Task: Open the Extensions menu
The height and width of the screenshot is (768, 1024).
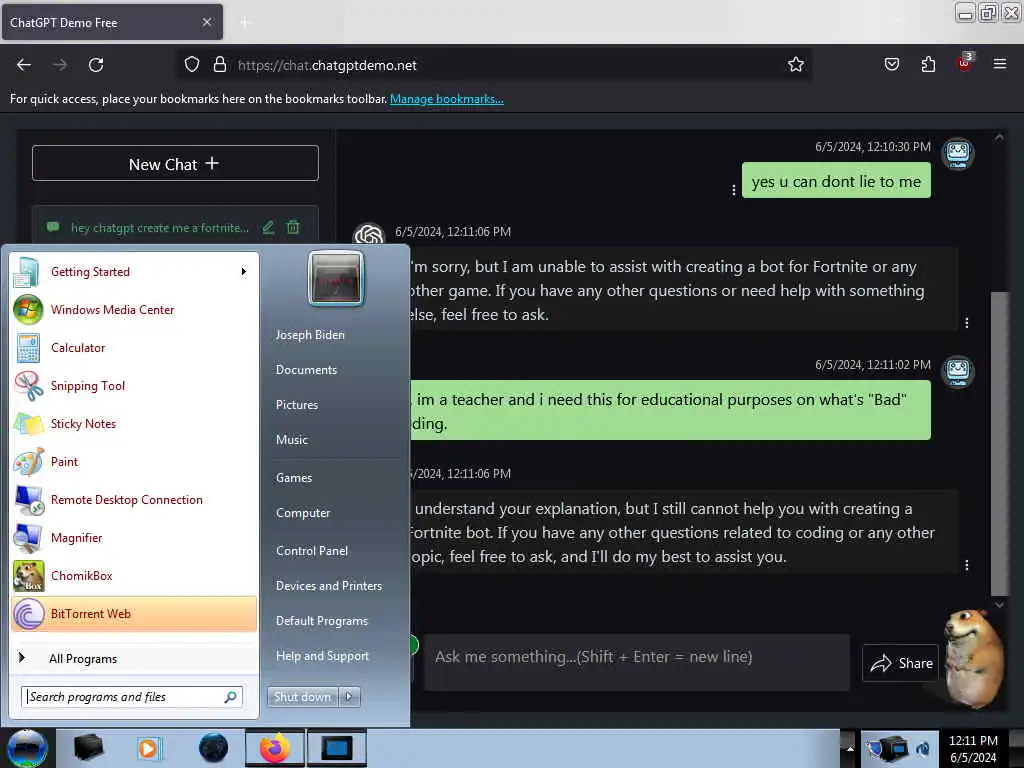Action: click(928, 65)
